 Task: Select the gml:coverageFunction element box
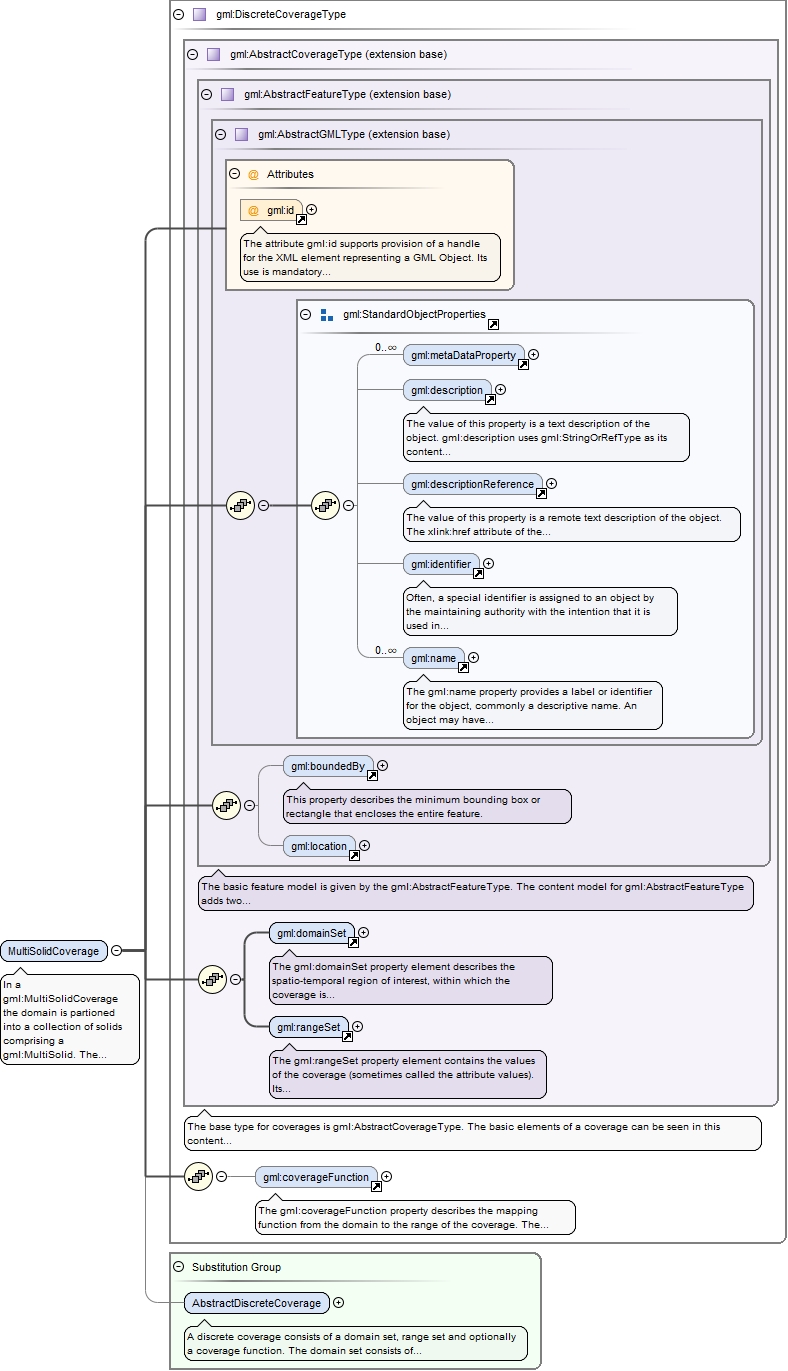tap(316, 1177)
